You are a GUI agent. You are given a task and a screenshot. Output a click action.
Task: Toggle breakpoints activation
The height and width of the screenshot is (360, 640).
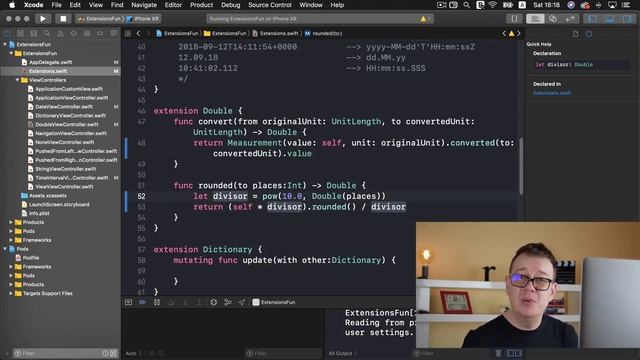(142, 302)
